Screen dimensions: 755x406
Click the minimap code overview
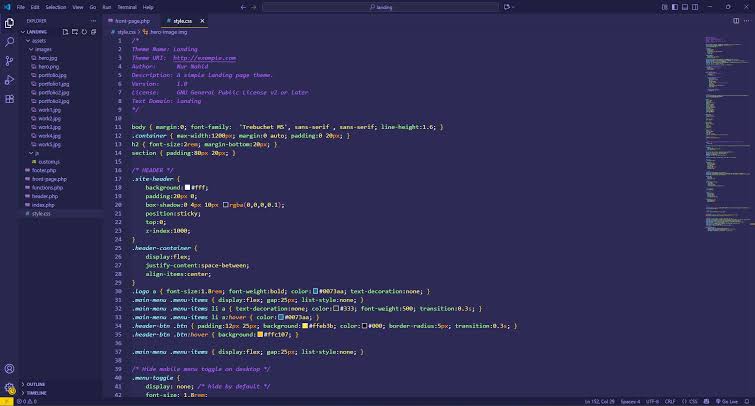(x=727, y=135)
